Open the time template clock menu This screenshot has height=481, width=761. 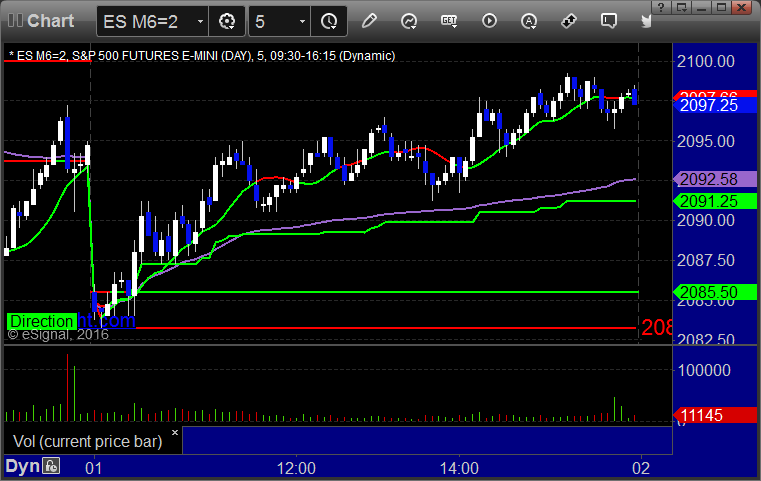pos(329,21)
